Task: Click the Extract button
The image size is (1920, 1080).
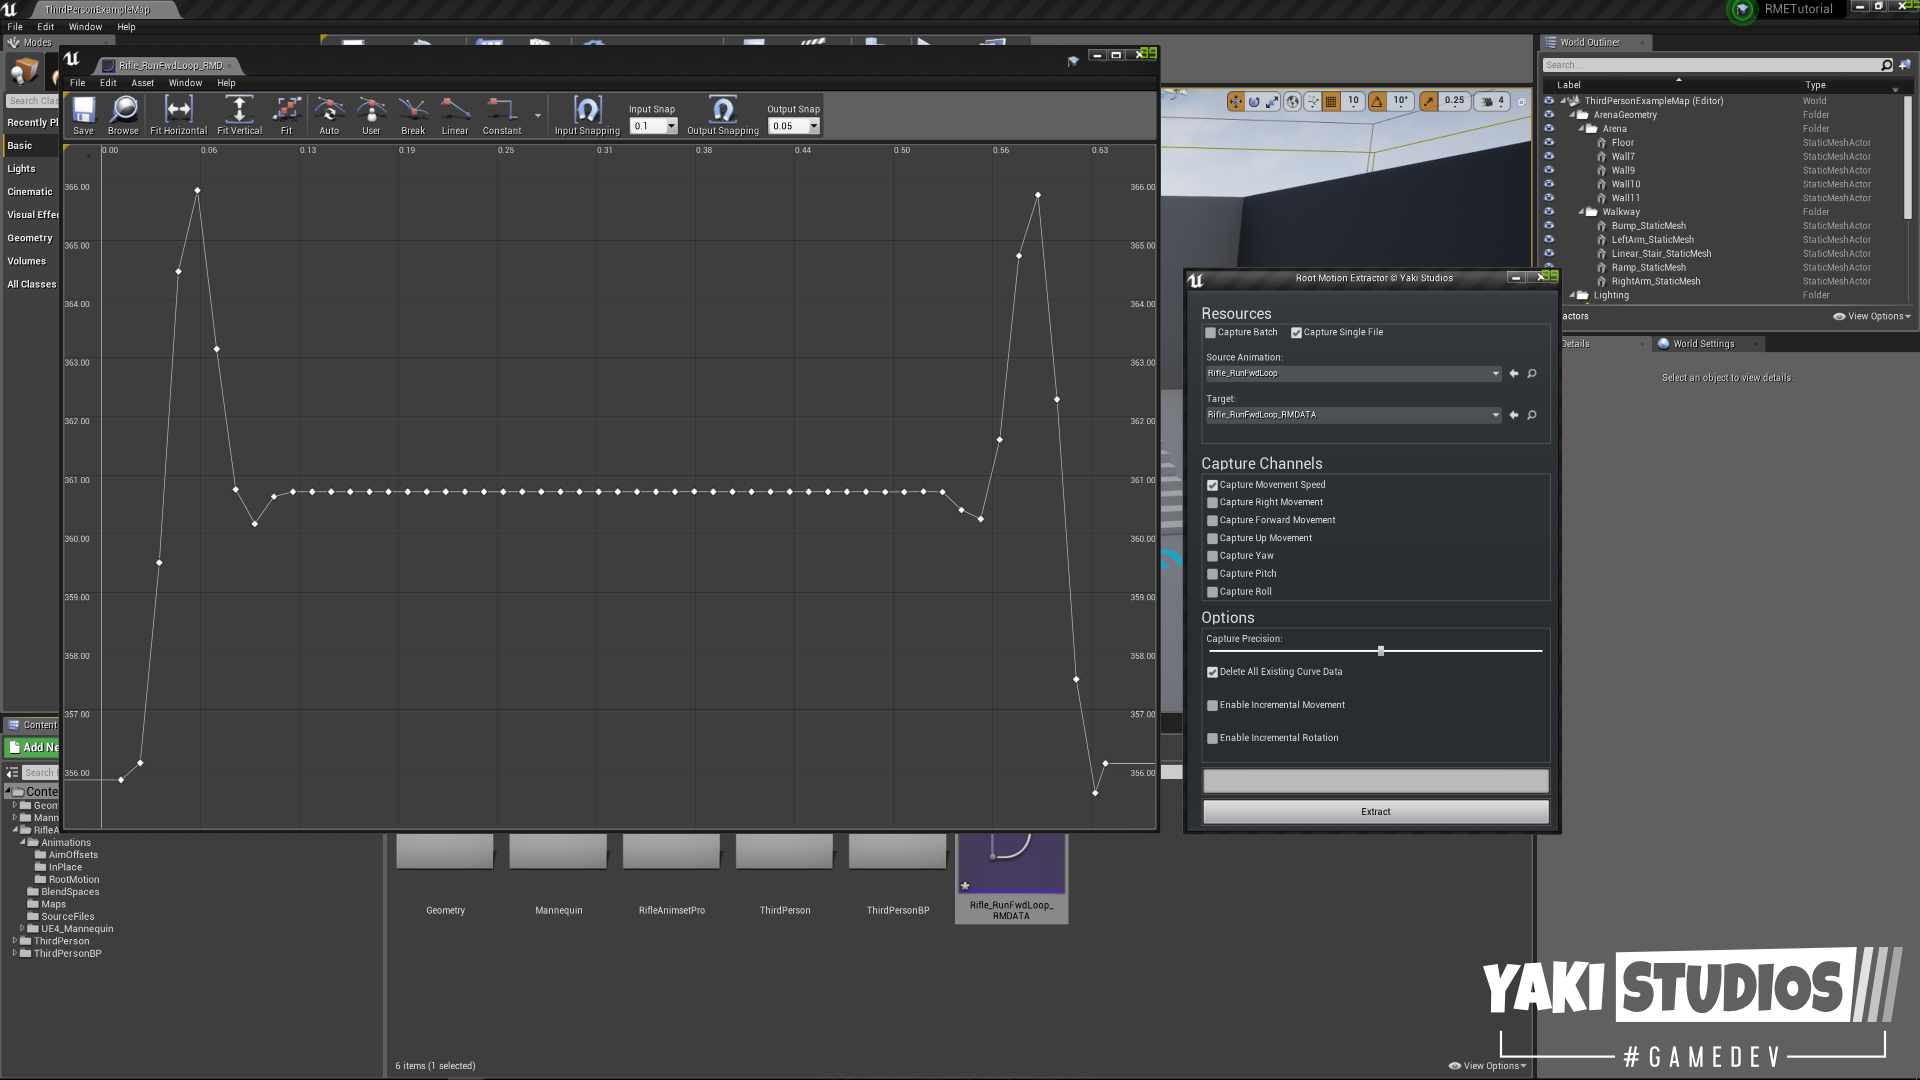Action: point(1375,812)
